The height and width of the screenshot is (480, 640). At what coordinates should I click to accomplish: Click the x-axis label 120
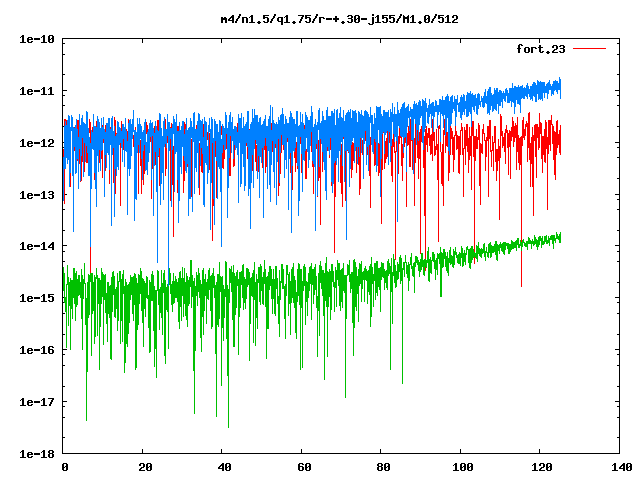point(542,467)
